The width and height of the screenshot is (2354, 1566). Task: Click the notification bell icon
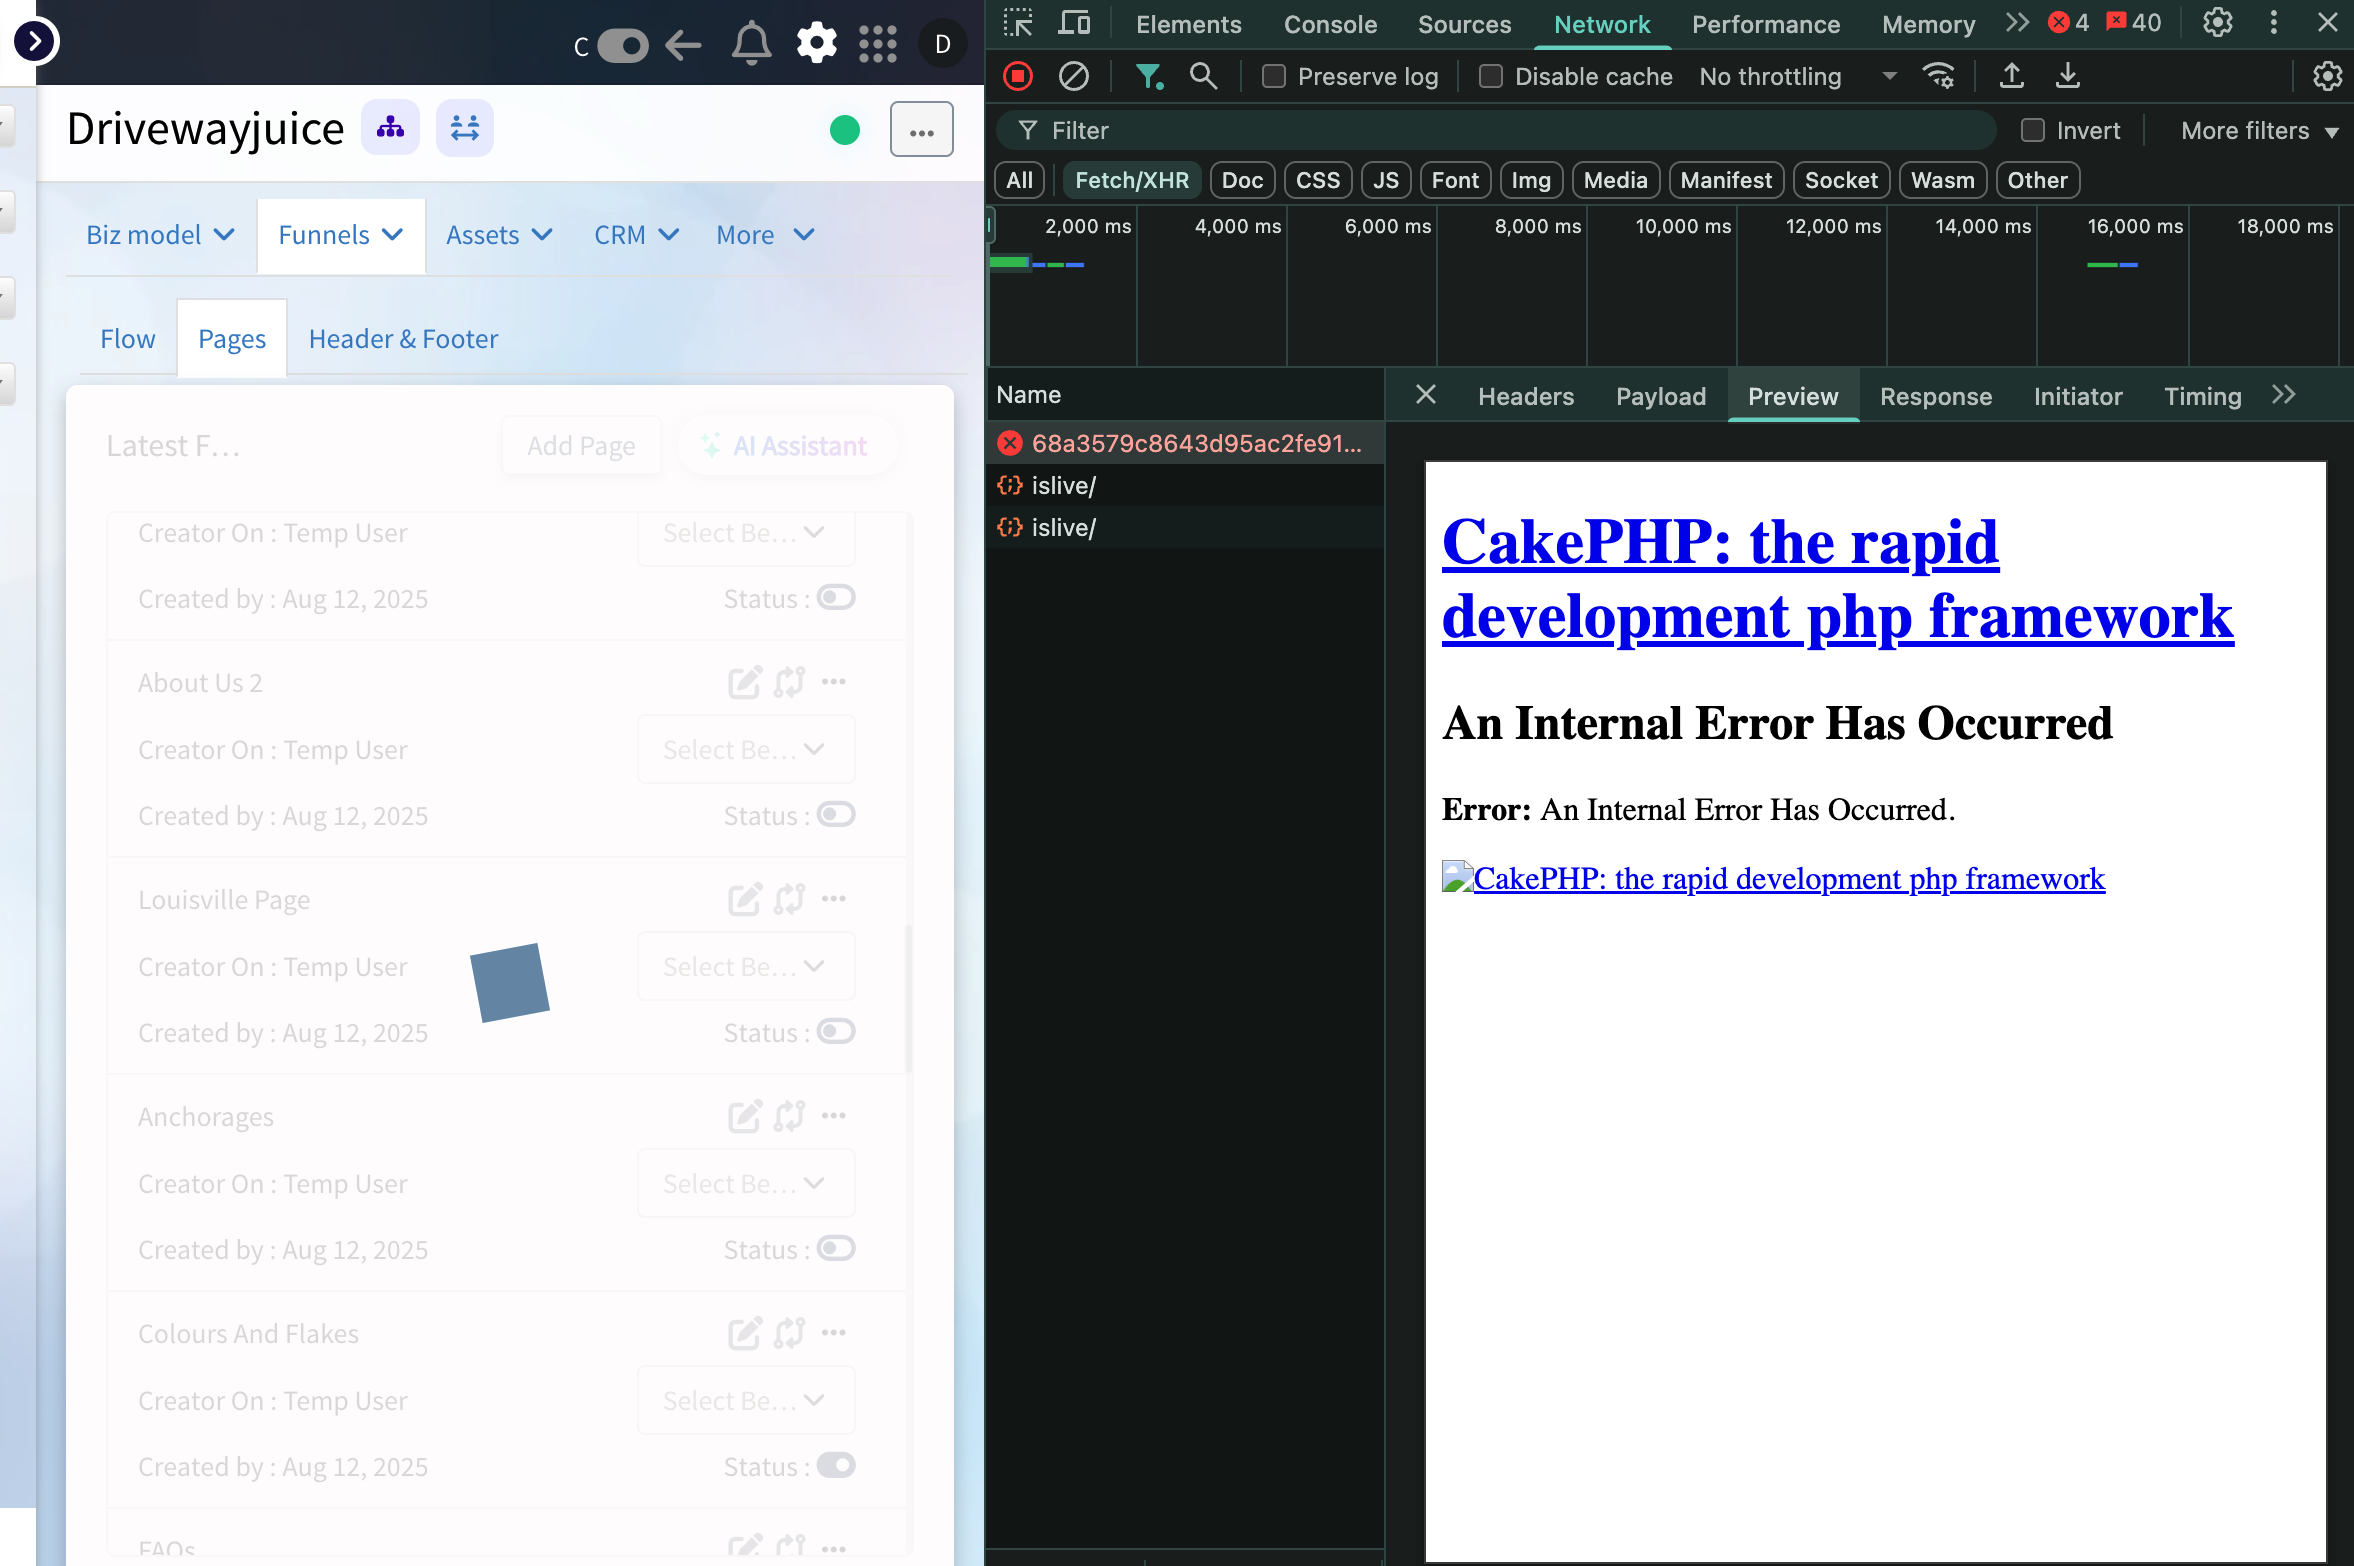(751, 44)
